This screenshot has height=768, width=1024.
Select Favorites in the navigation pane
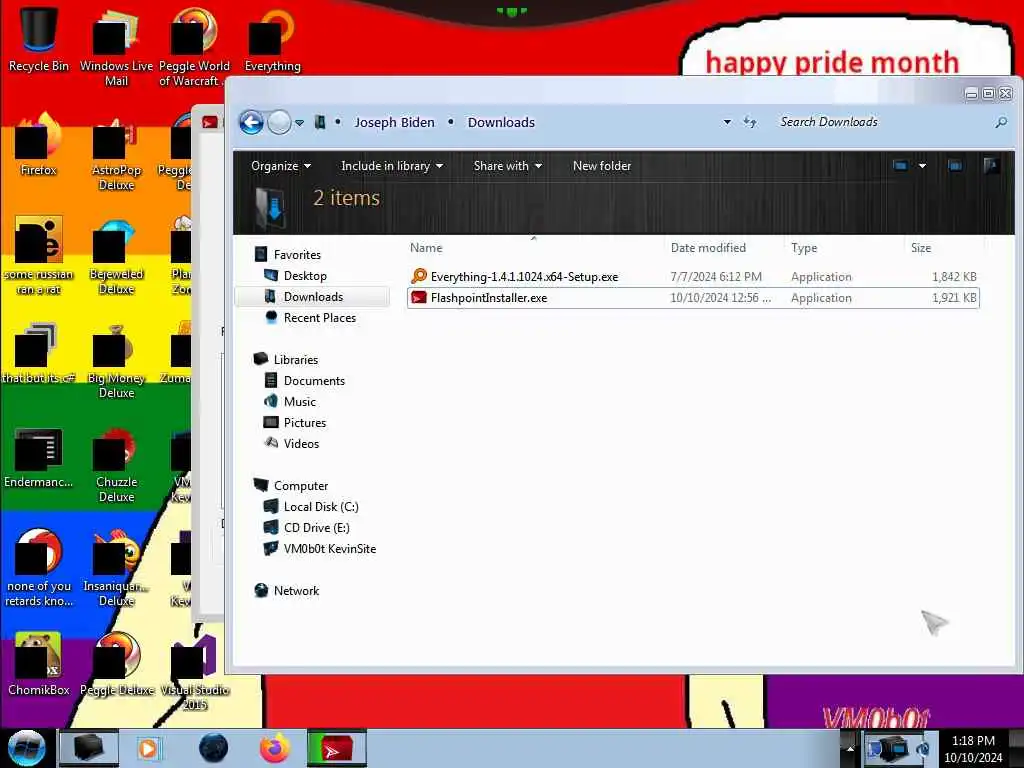[296, 255]
